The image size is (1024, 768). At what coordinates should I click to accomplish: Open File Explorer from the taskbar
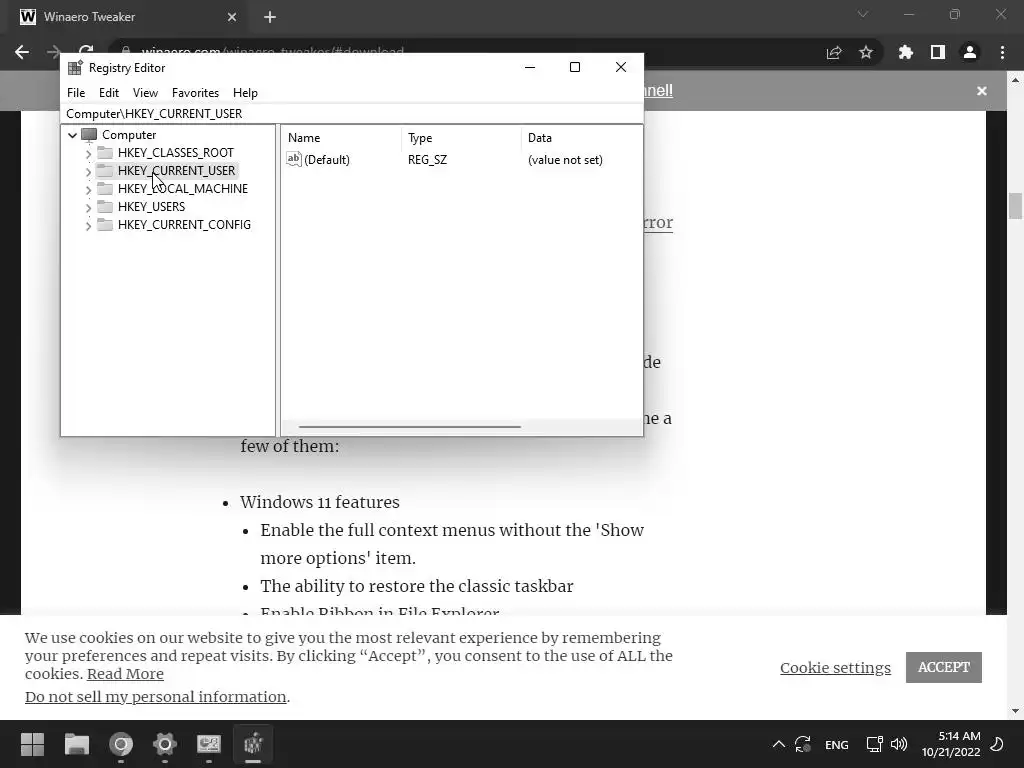pos(76,744)
